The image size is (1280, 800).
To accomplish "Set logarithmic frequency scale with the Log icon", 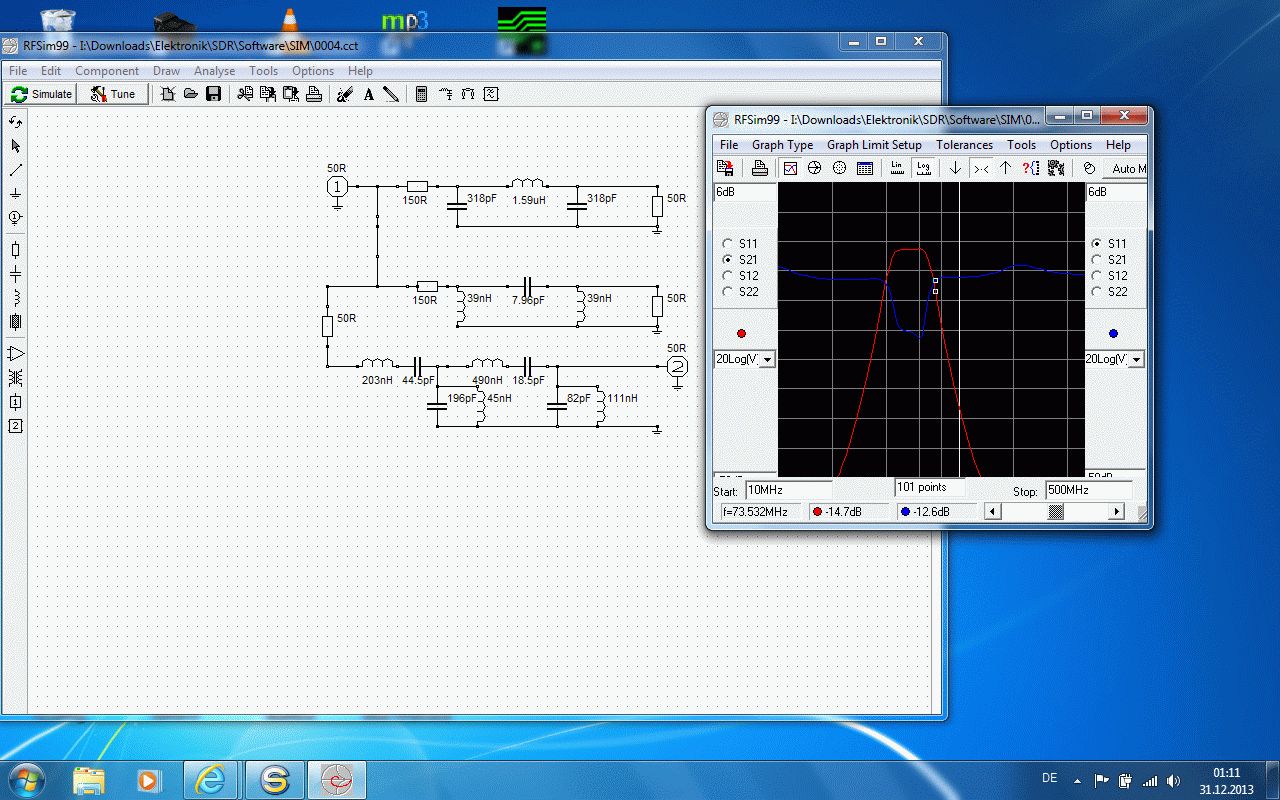I will tap(923, 168).
